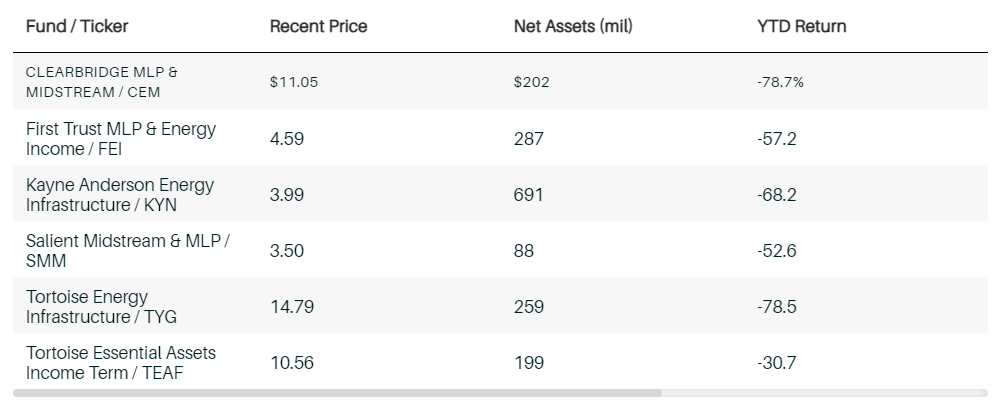Click the YTD Return column header
Image resolution: width=998 pixels, height=410 pixels.
802,26
